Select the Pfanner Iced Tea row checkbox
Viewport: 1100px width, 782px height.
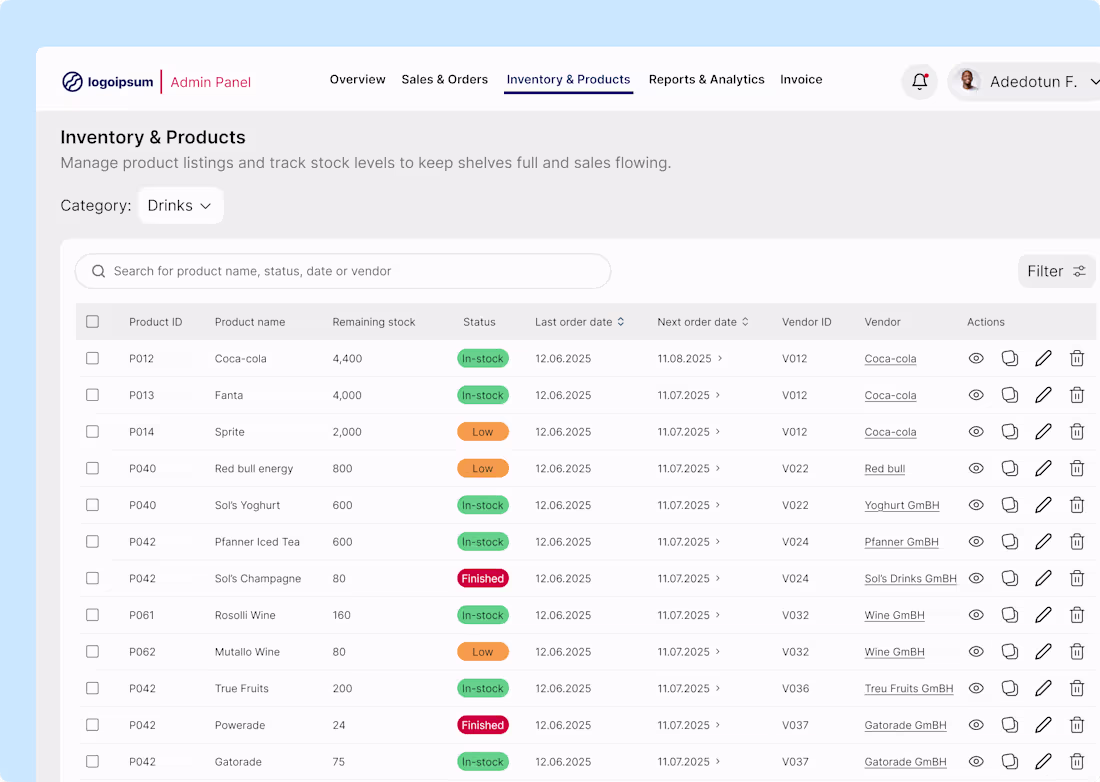click(92, 541)
